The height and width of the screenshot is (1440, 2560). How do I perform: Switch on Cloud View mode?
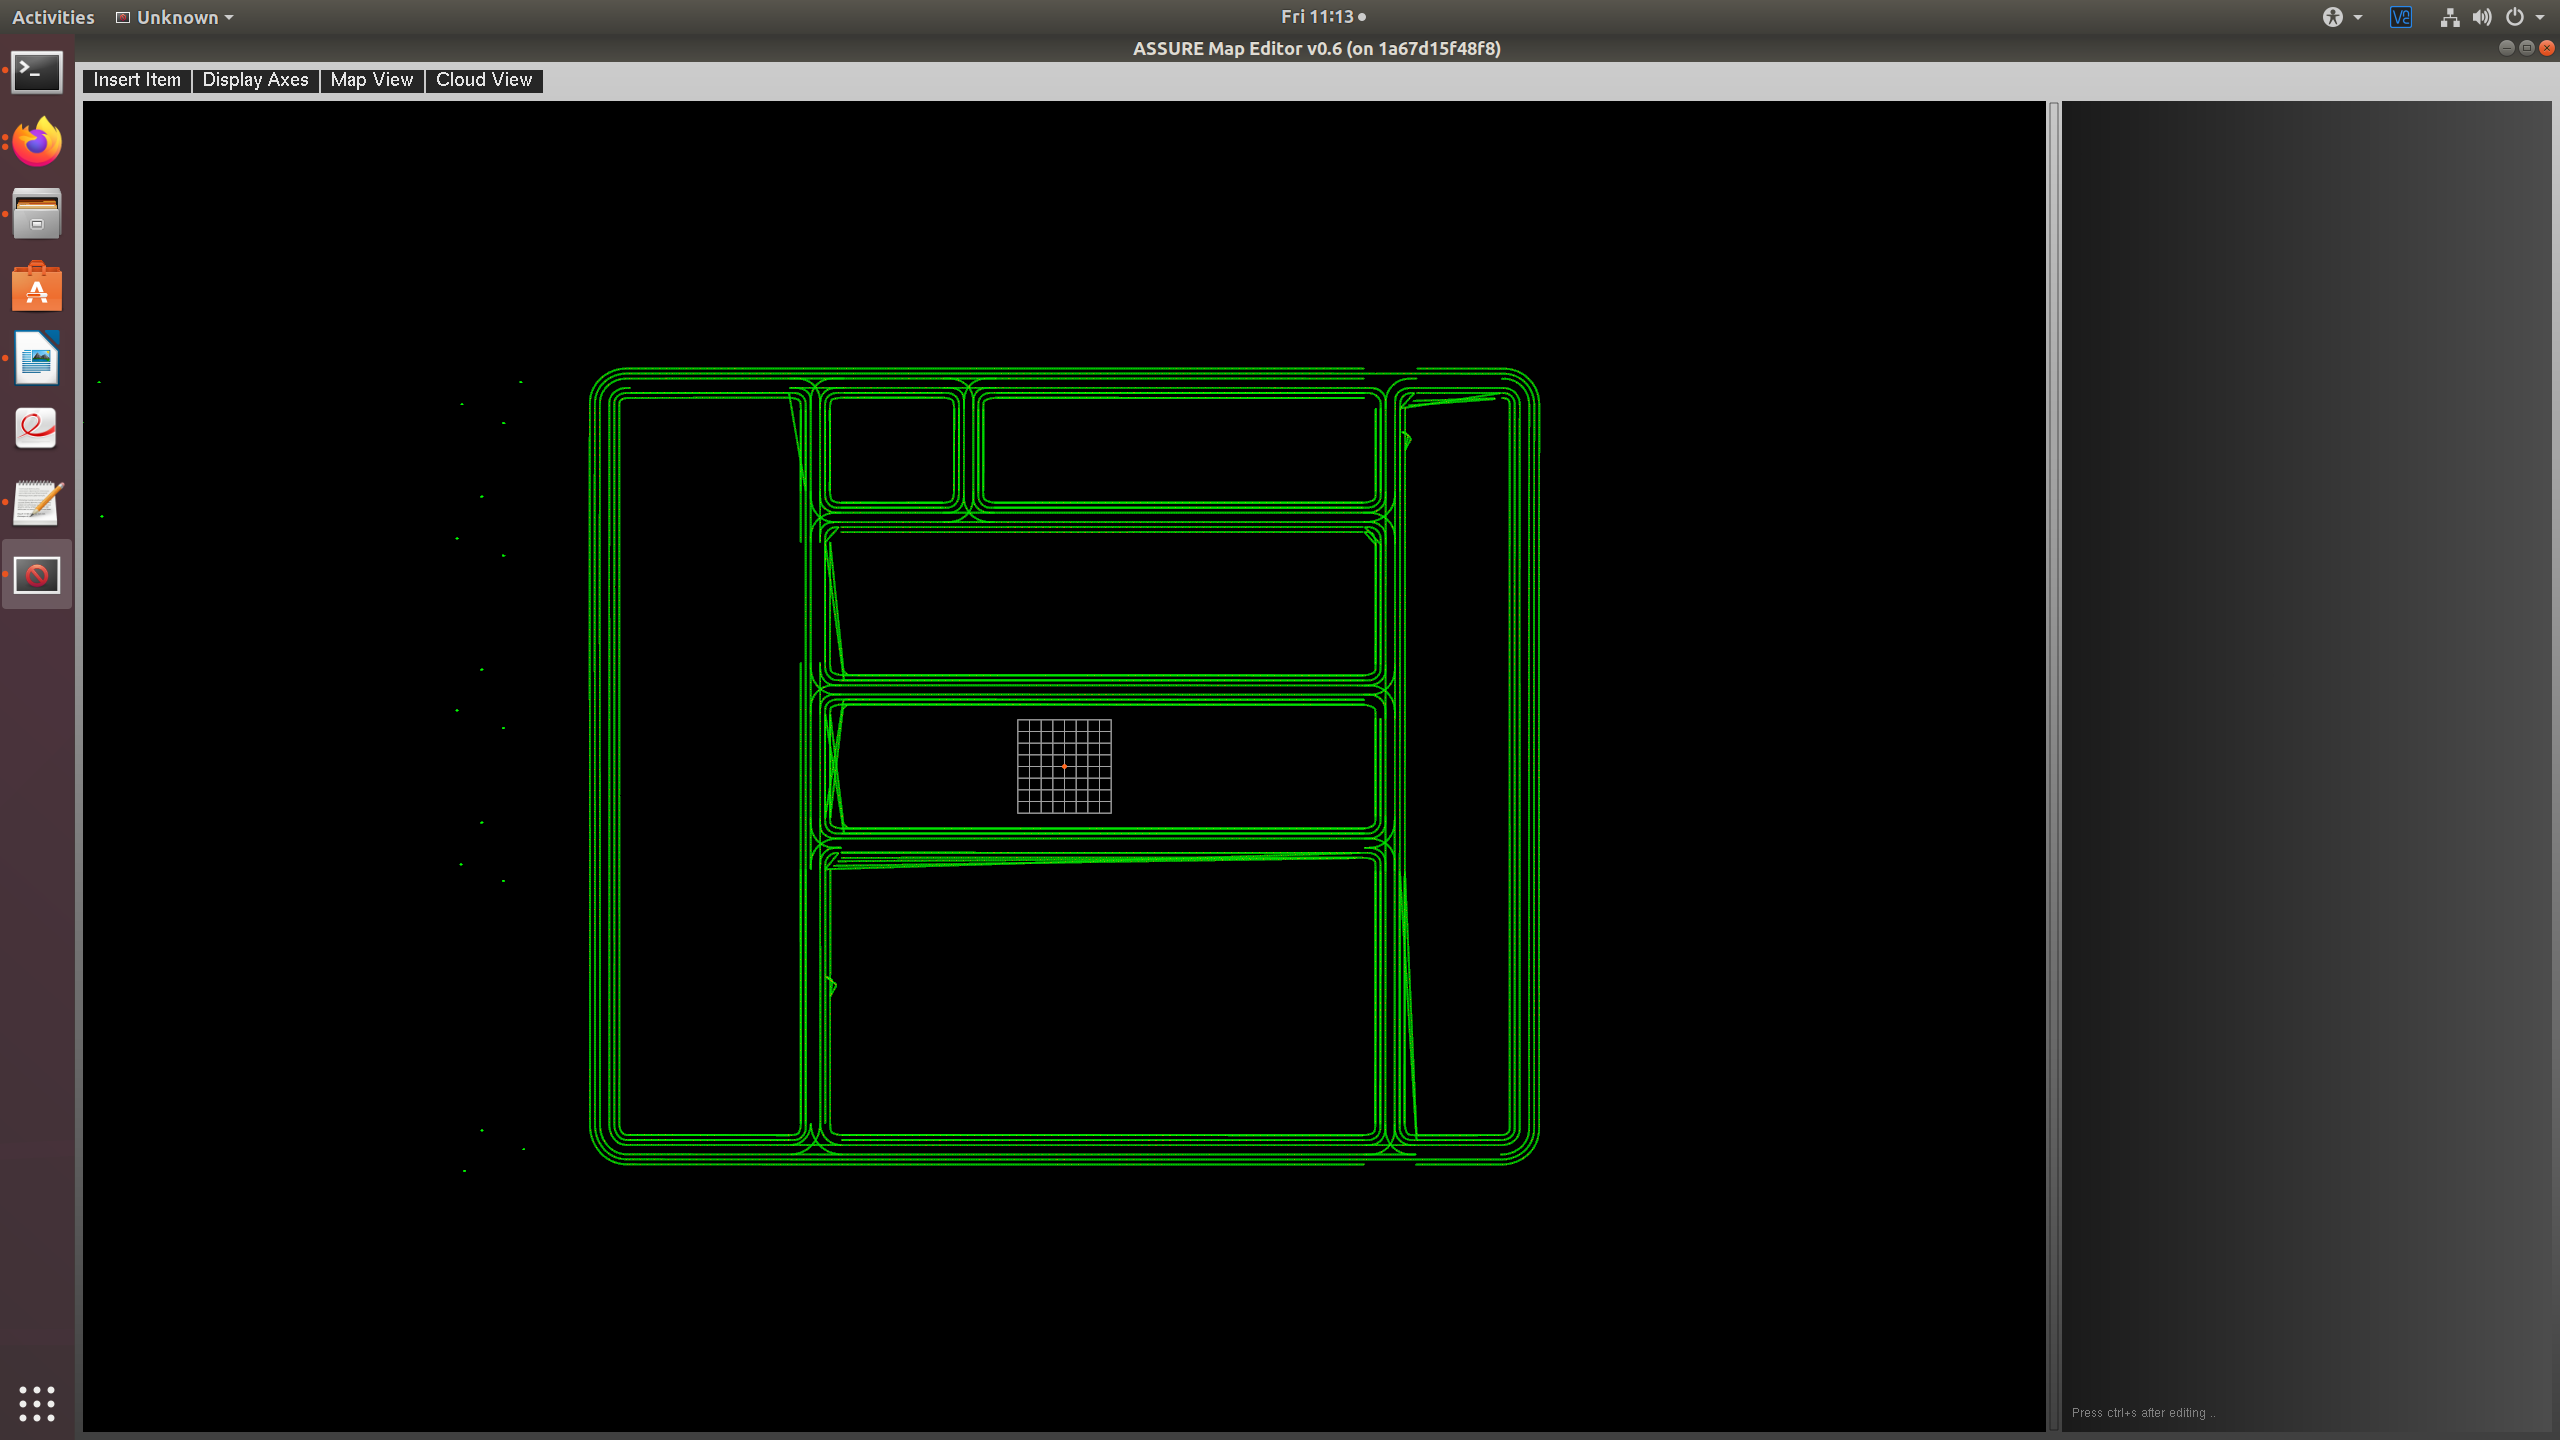pyautogui.click(x=483, y=80)
